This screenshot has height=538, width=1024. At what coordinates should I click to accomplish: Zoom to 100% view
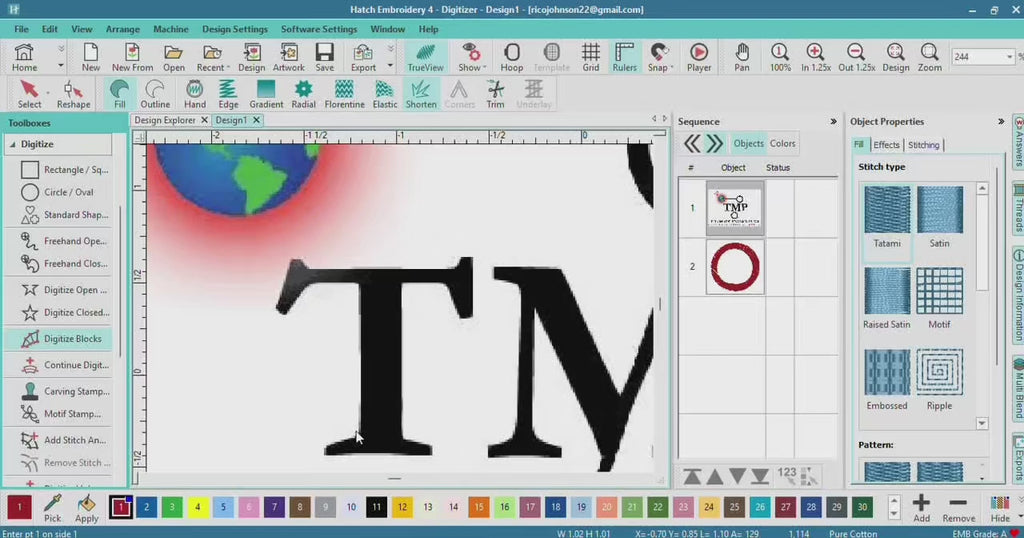click(780, 57)
